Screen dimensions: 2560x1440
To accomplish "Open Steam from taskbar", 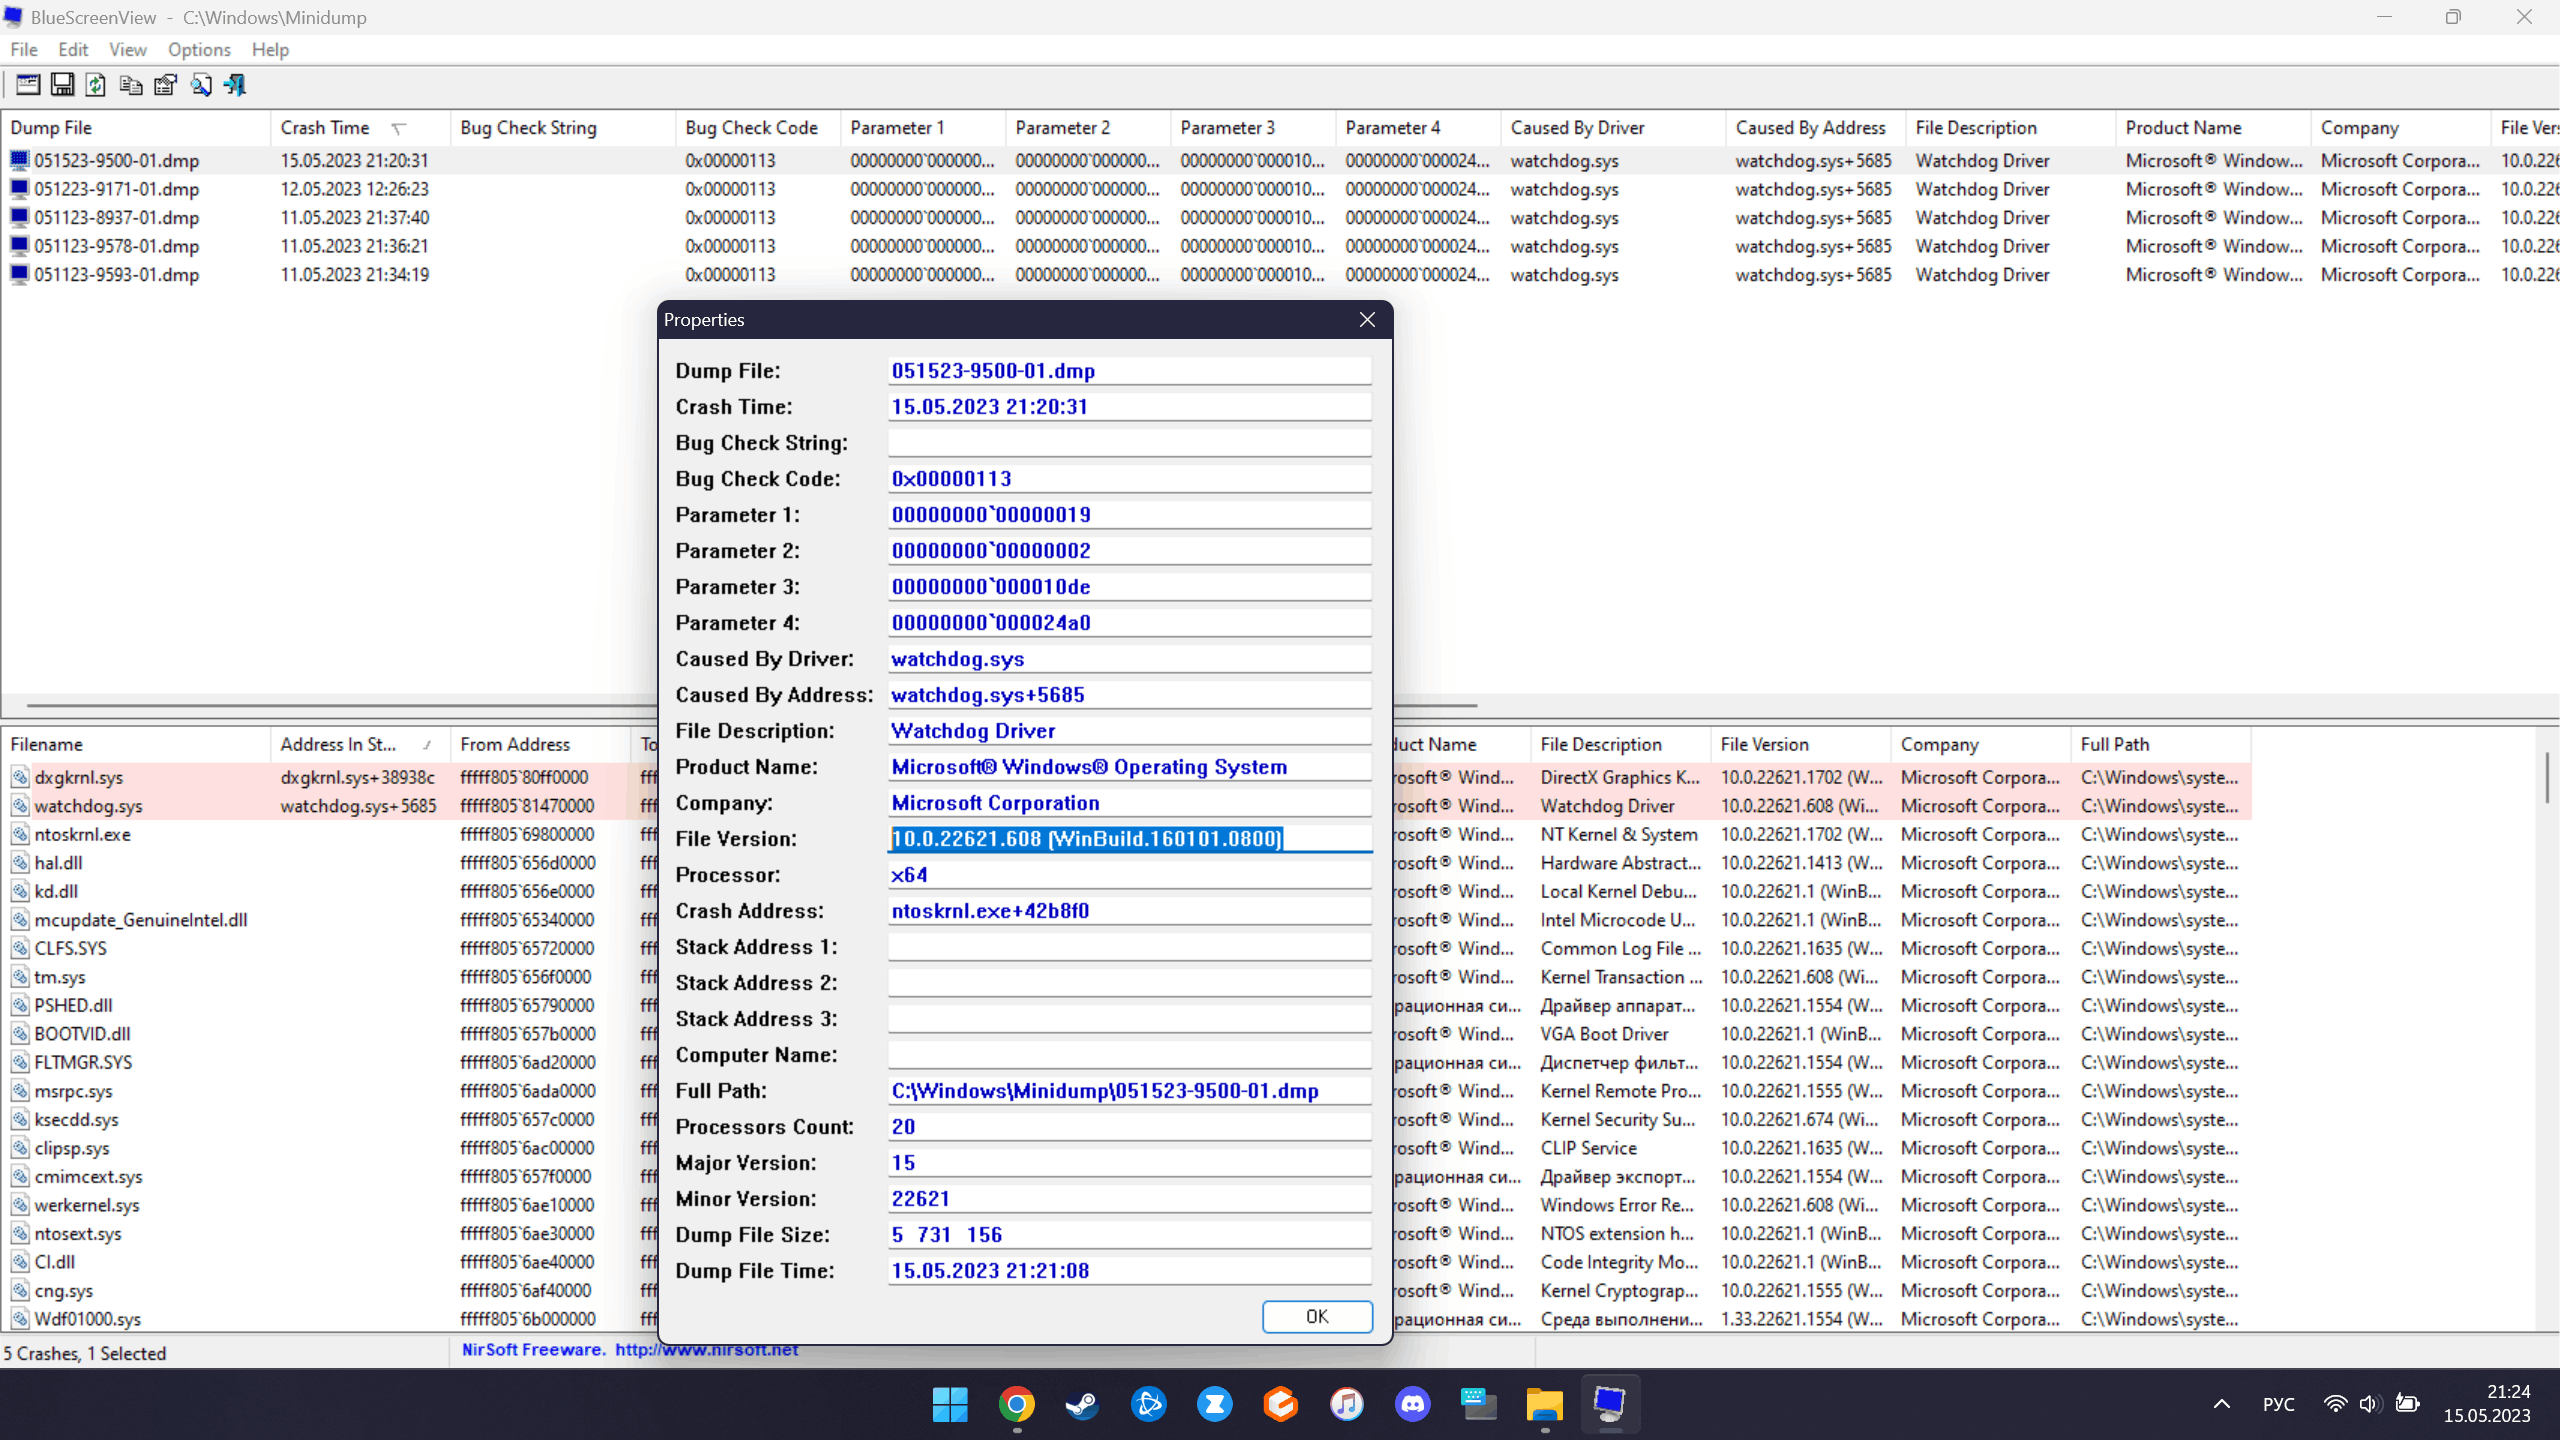I will [x=1082, y=1404].
